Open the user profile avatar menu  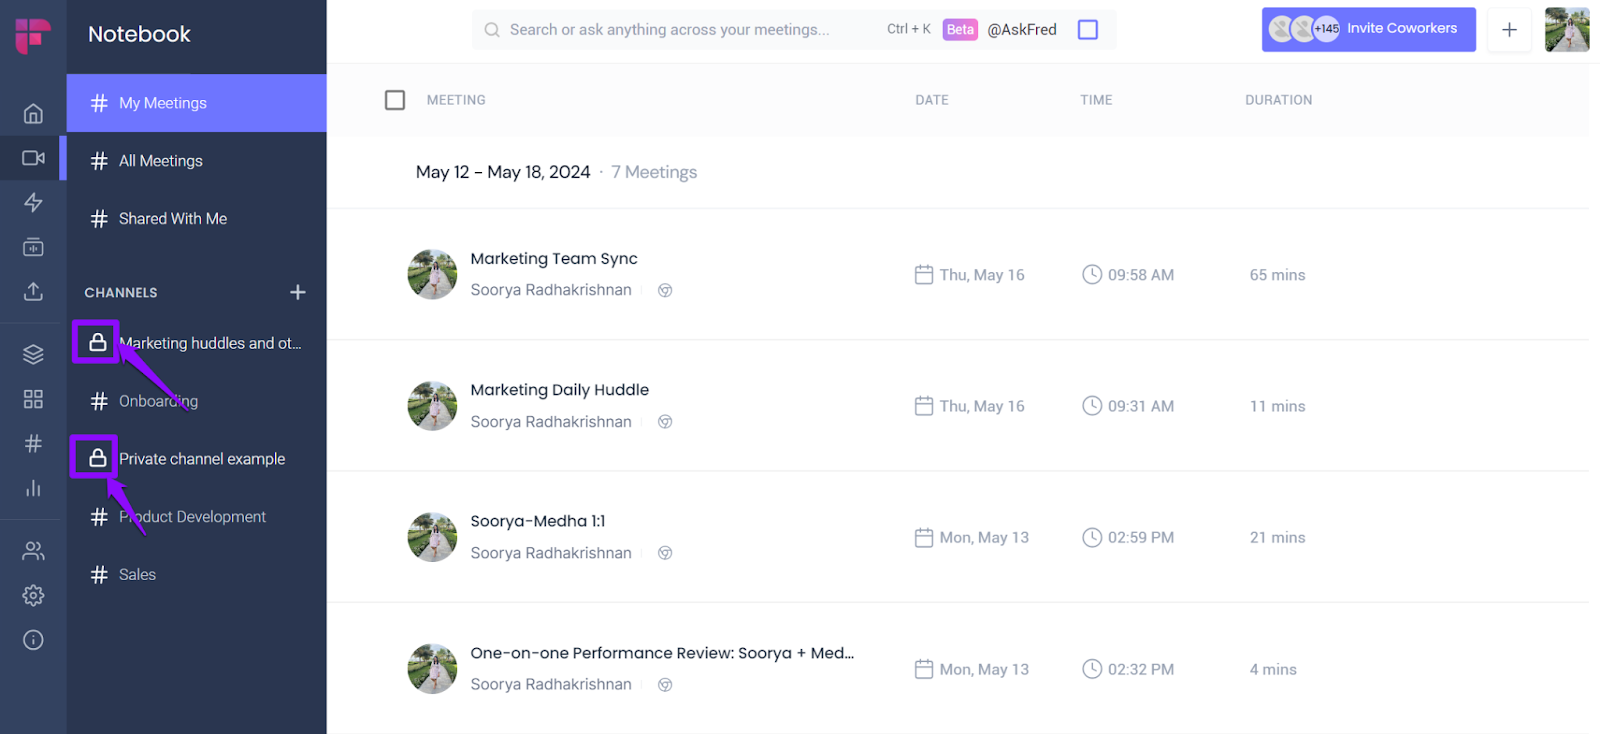click(x=1566, y=30)
